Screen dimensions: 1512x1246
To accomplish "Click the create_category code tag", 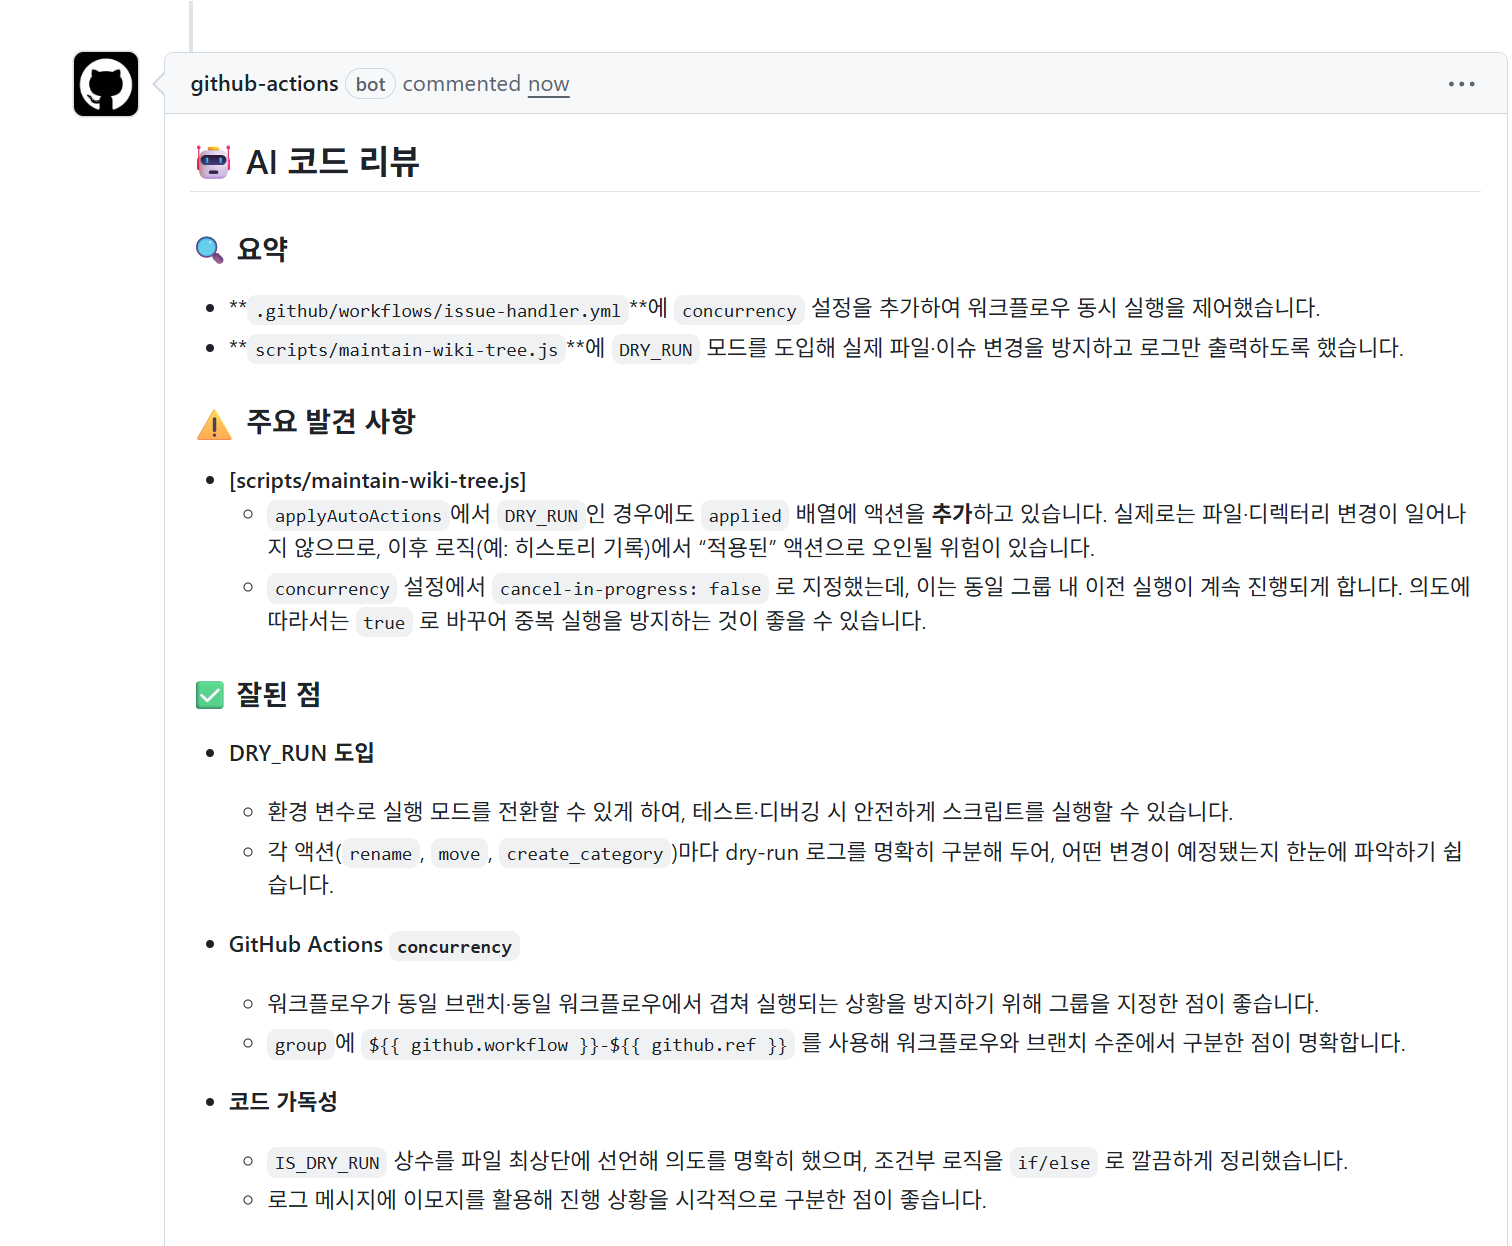I will click(x=584, y=854).
